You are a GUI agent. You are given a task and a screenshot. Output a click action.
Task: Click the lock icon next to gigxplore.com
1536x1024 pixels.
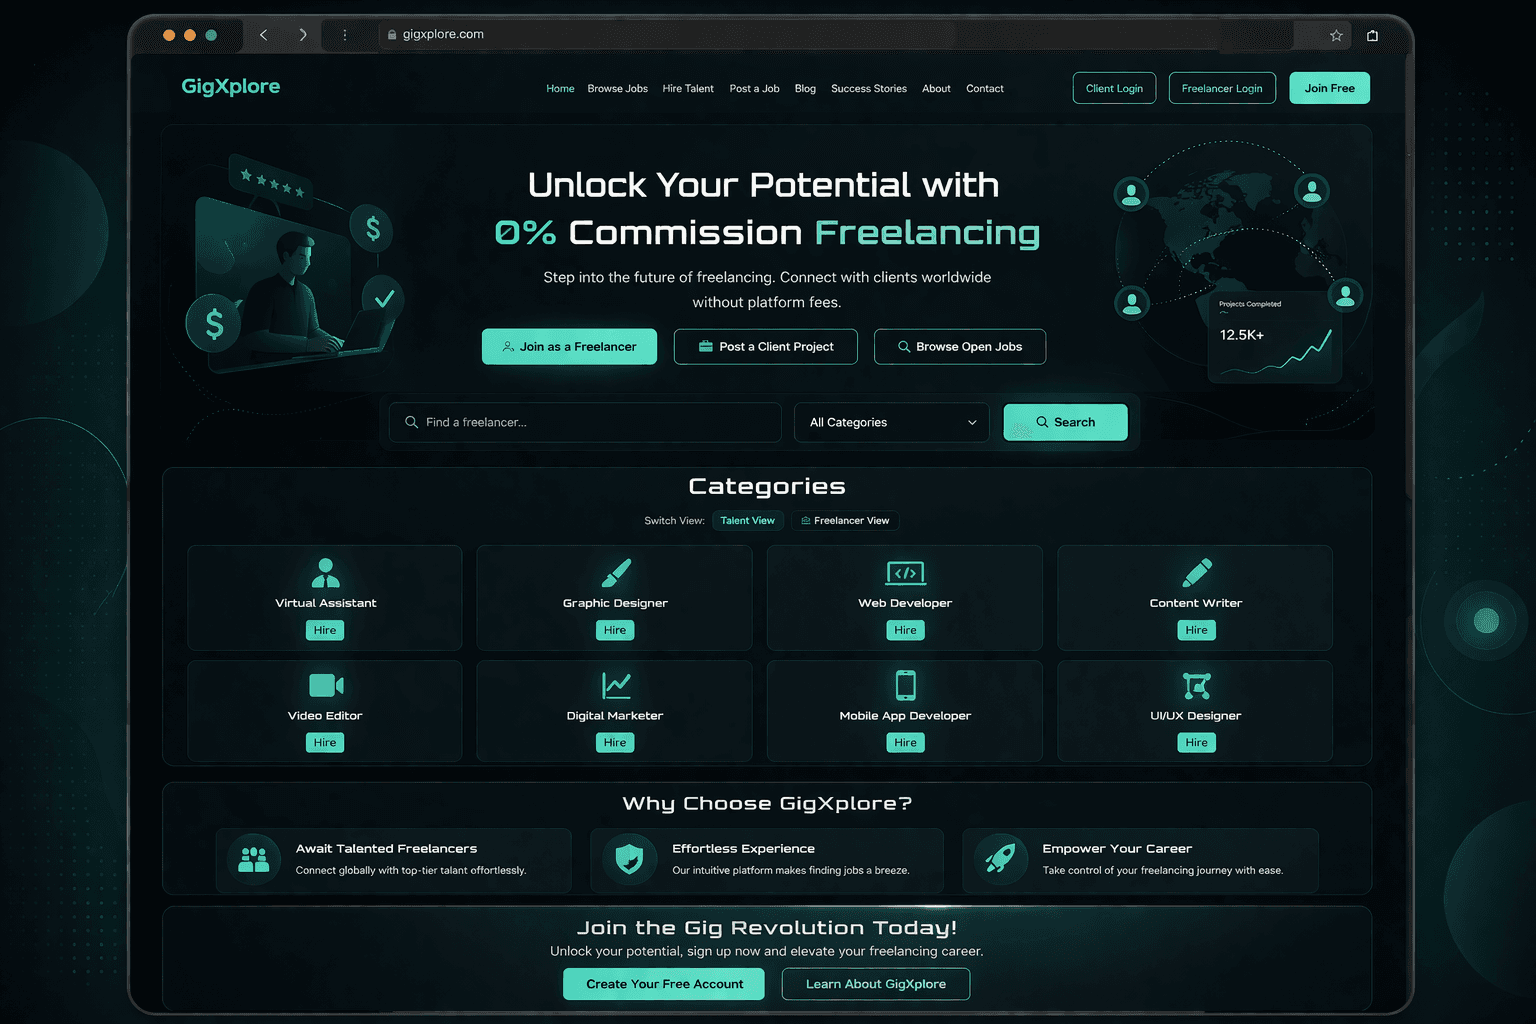[392, 35]
